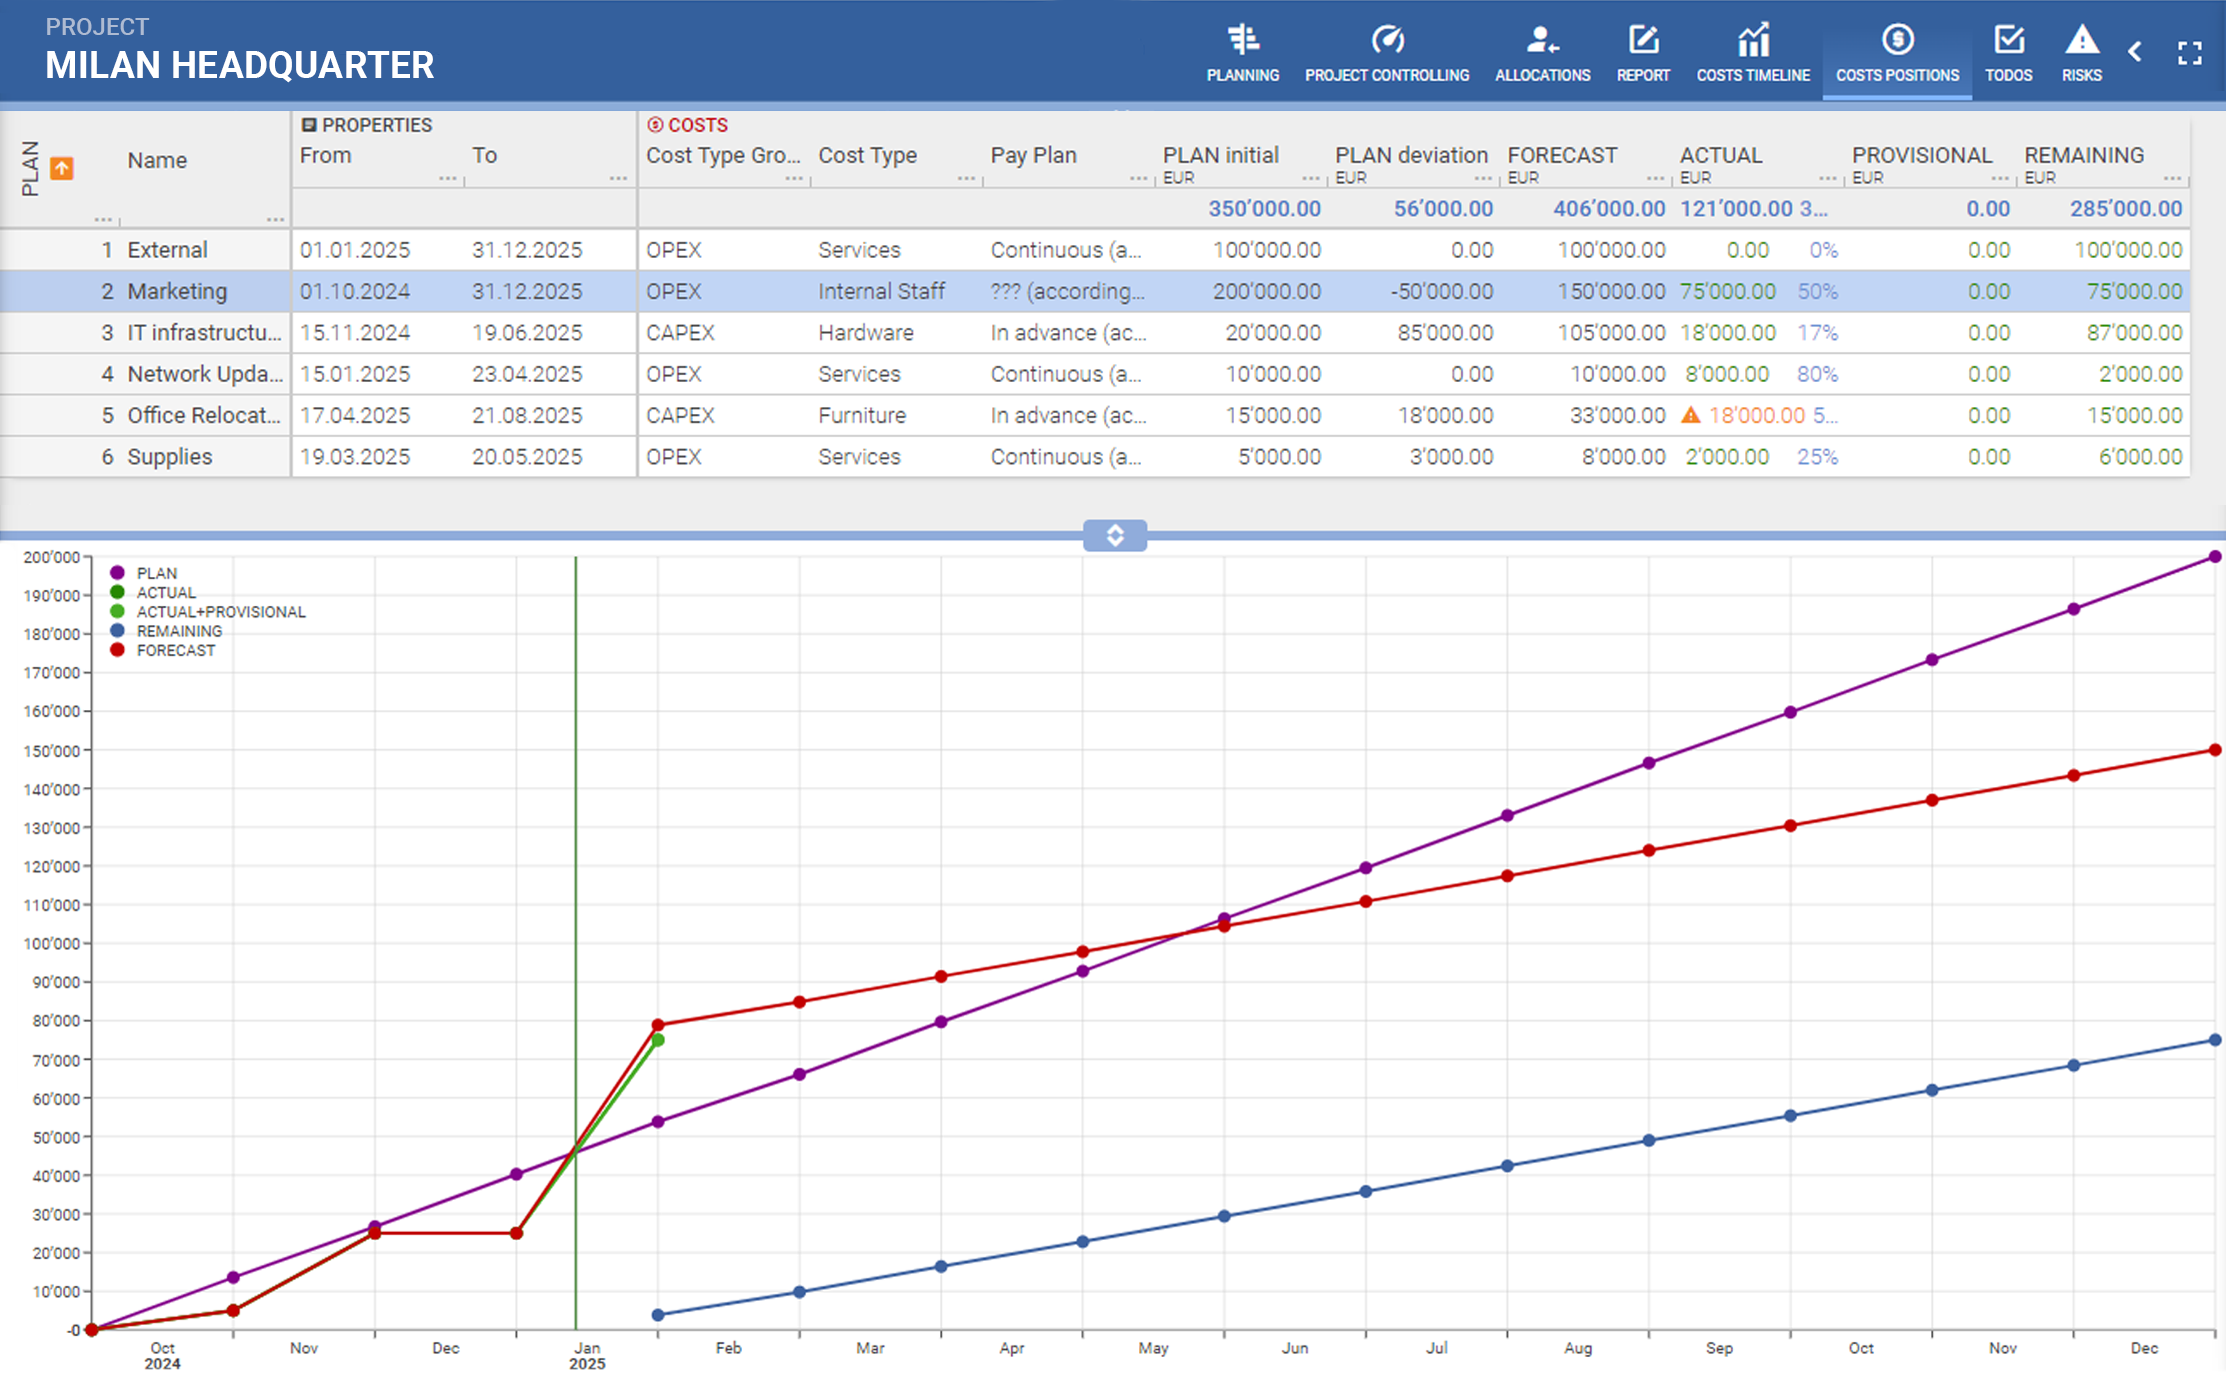The image size is (2226, 1385).
Task: Click the Properties section header icon
Action: pos(309,125)
